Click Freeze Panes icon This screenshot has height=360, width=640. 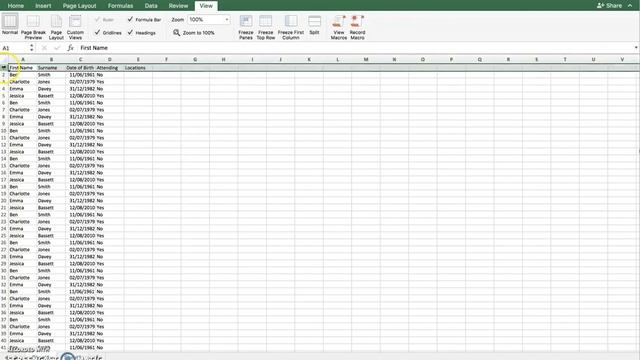click(x=246, y=21)
